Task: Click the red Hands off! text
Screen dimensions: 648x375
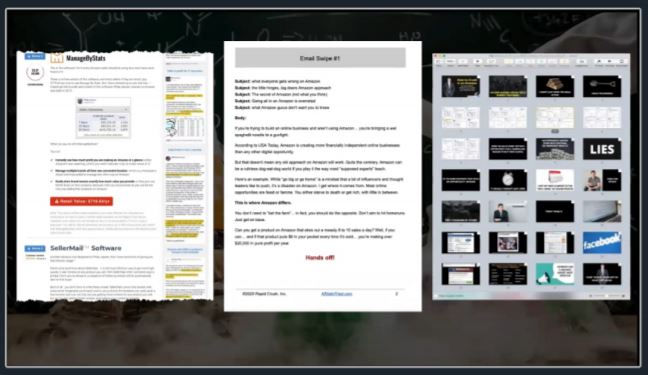Action: pyautogui.click(x=320, y=258)
